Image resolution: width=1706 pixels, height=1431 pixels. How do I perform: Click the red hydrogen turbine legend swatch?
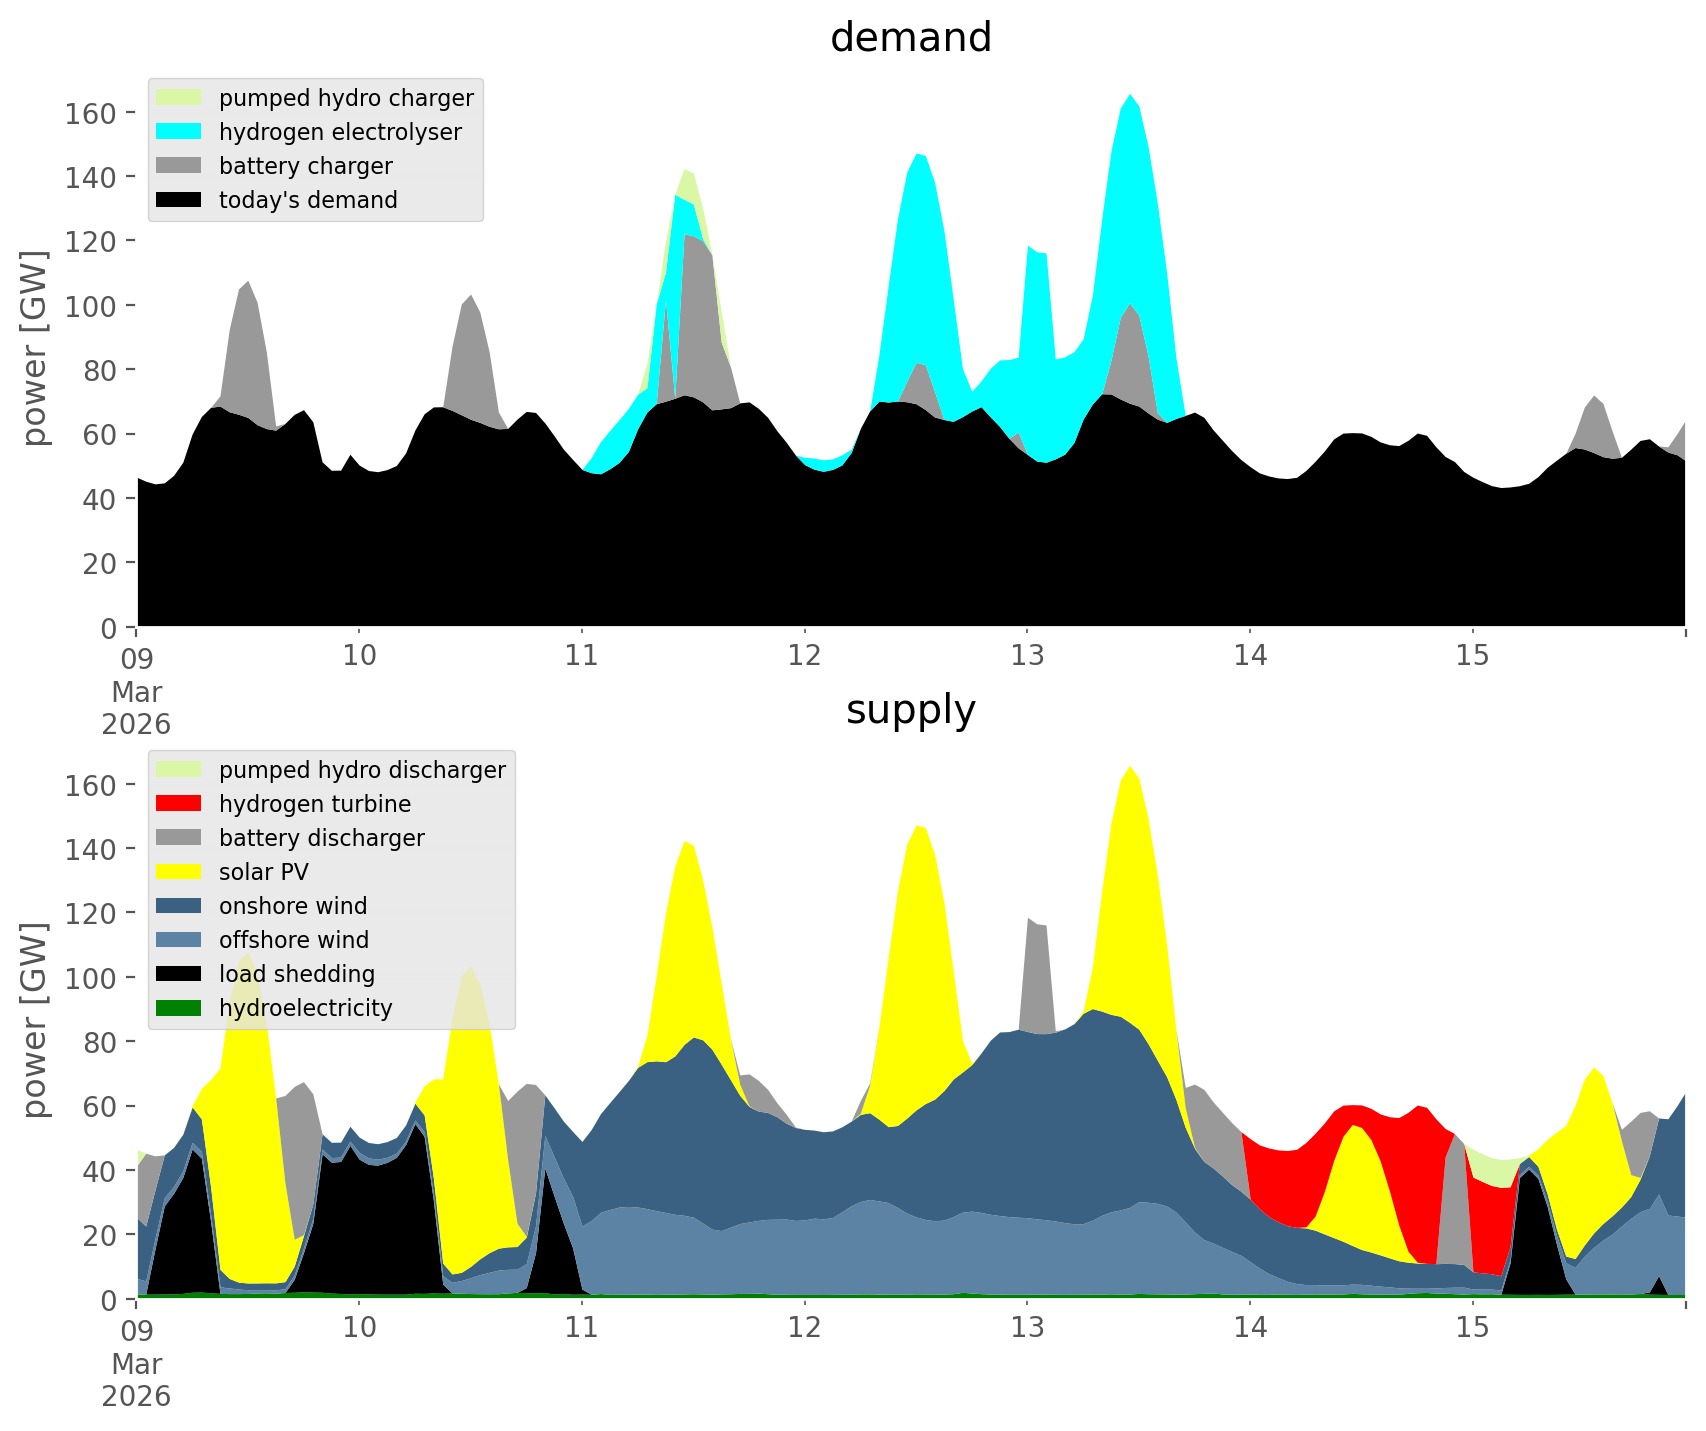179,804
